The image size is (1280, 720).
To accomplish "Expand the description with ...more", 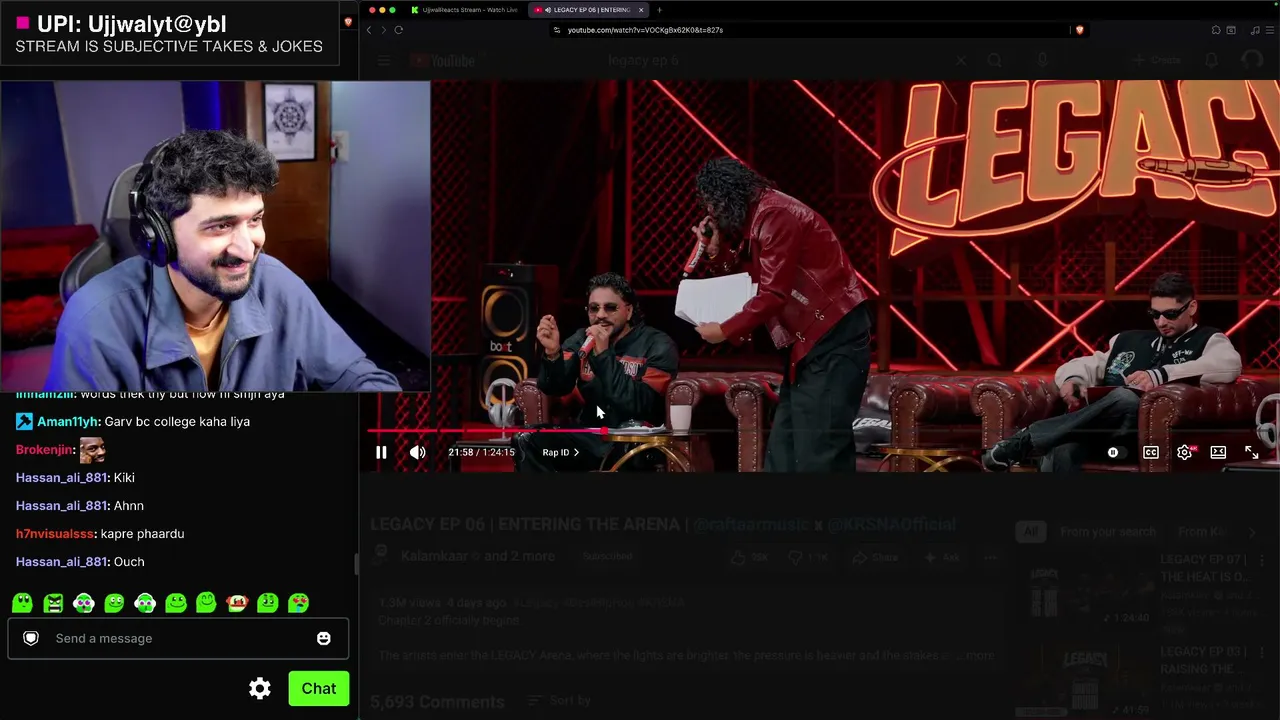I will pos(975,655).
